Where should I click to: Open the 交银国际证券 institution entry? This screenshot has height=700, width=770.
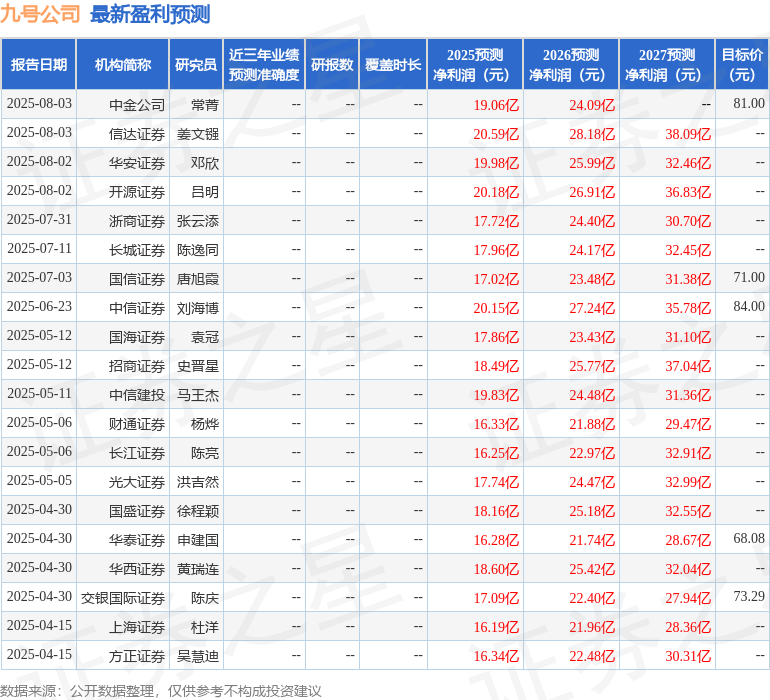(123, 598)
